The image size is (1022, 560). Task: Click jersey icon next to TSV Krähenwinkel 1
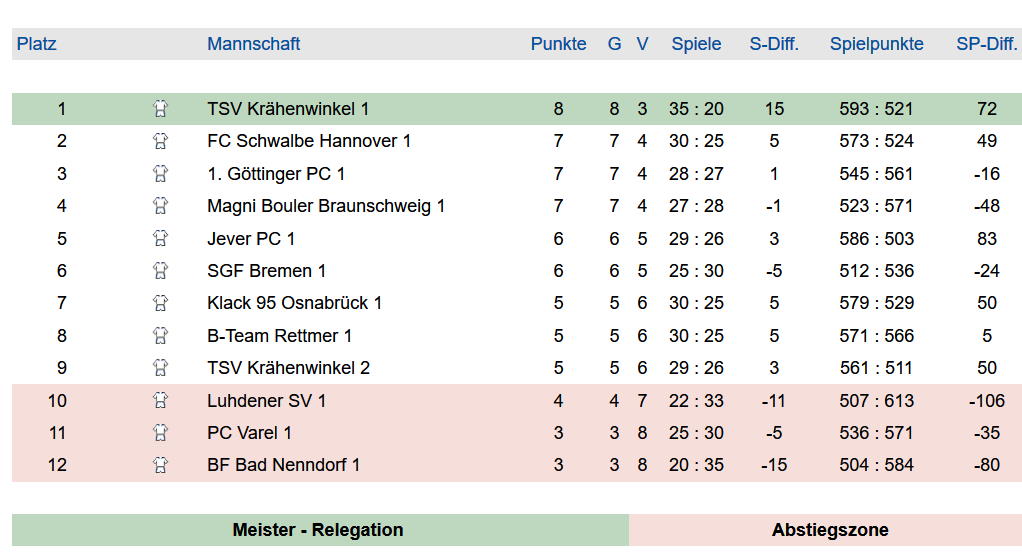[160, 109]
